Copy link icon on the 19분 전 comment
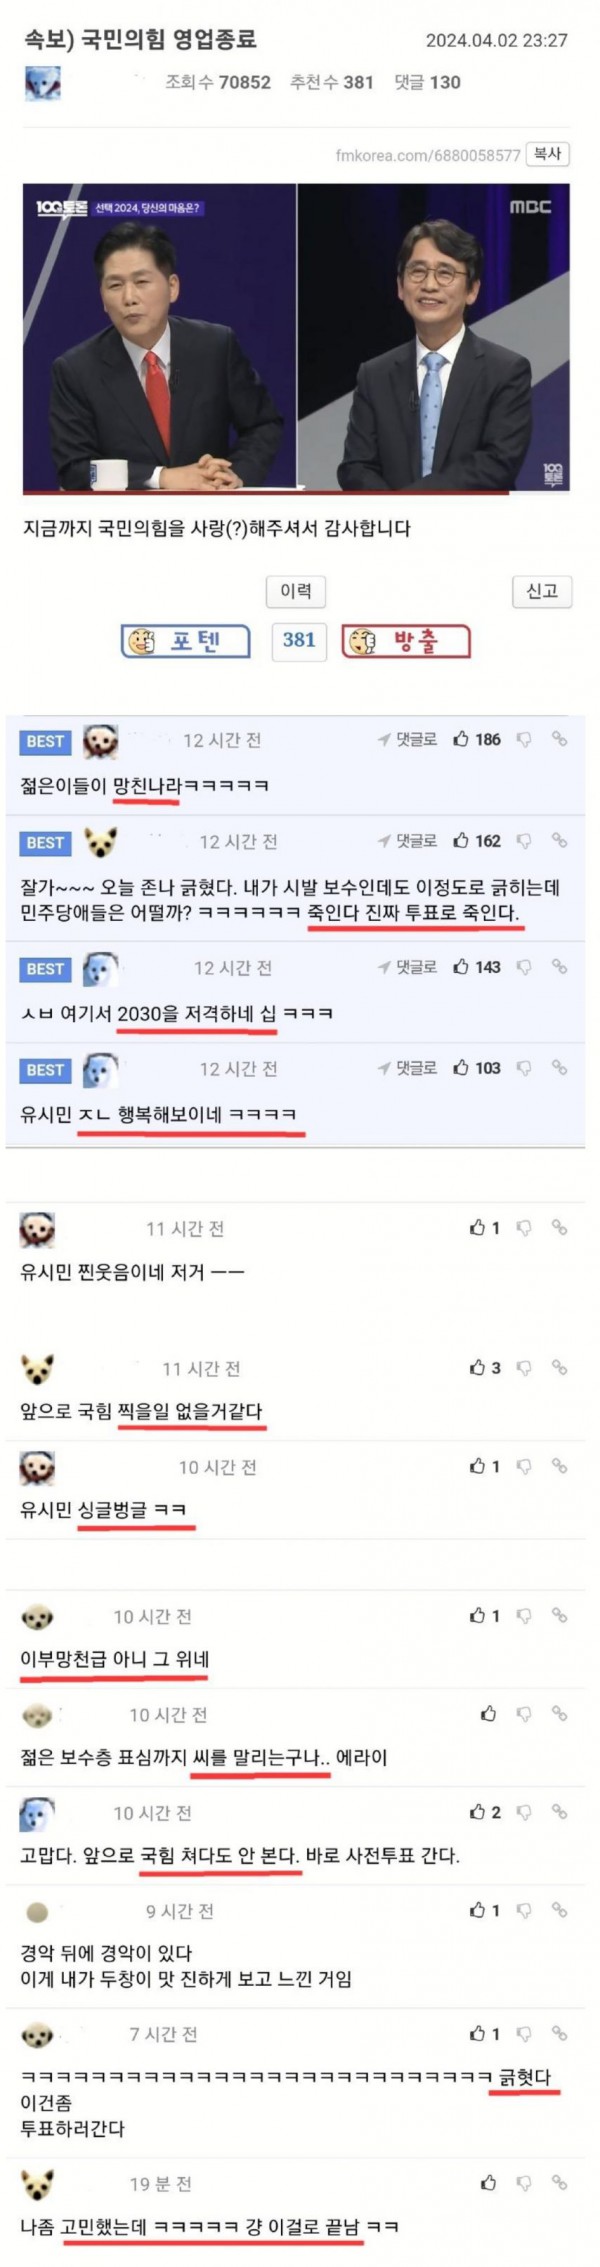Viewport: 600px width, 2267px height. pos(559,2182)
